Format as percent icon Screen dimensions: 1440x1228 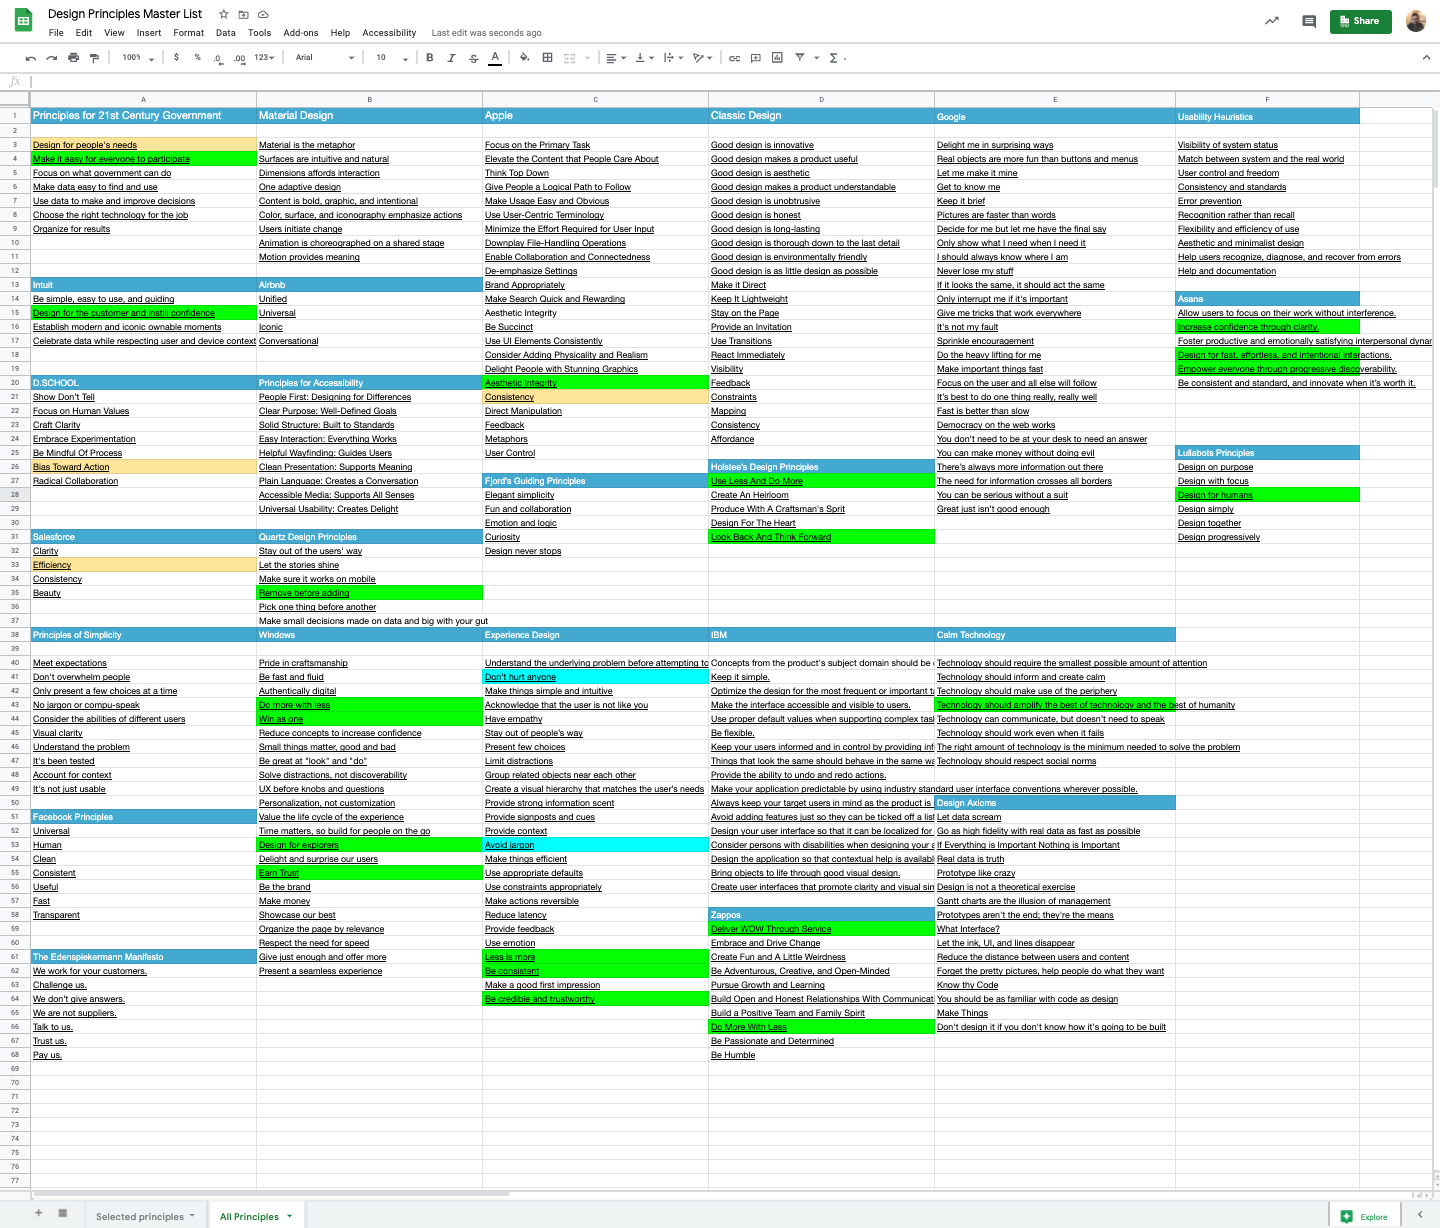pyautogui.click(x=197, y=58)
